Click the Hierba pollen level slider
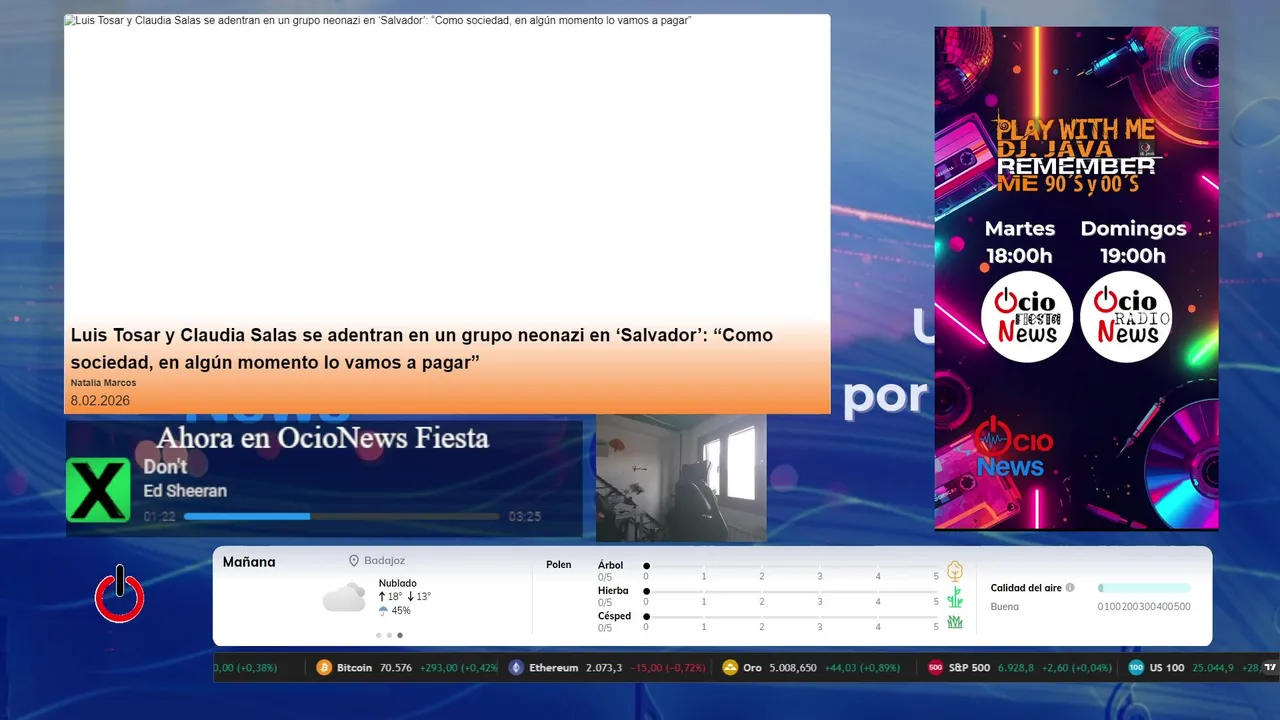The height and width of the screenshot is (720, 1280). click(791, 591)
